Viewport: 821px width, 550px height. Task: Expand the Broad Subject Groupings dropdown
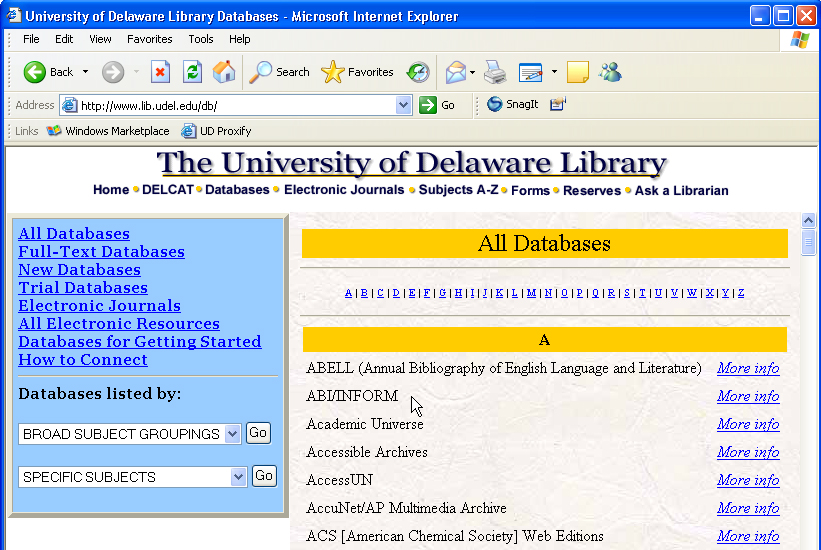click(233, 434)
